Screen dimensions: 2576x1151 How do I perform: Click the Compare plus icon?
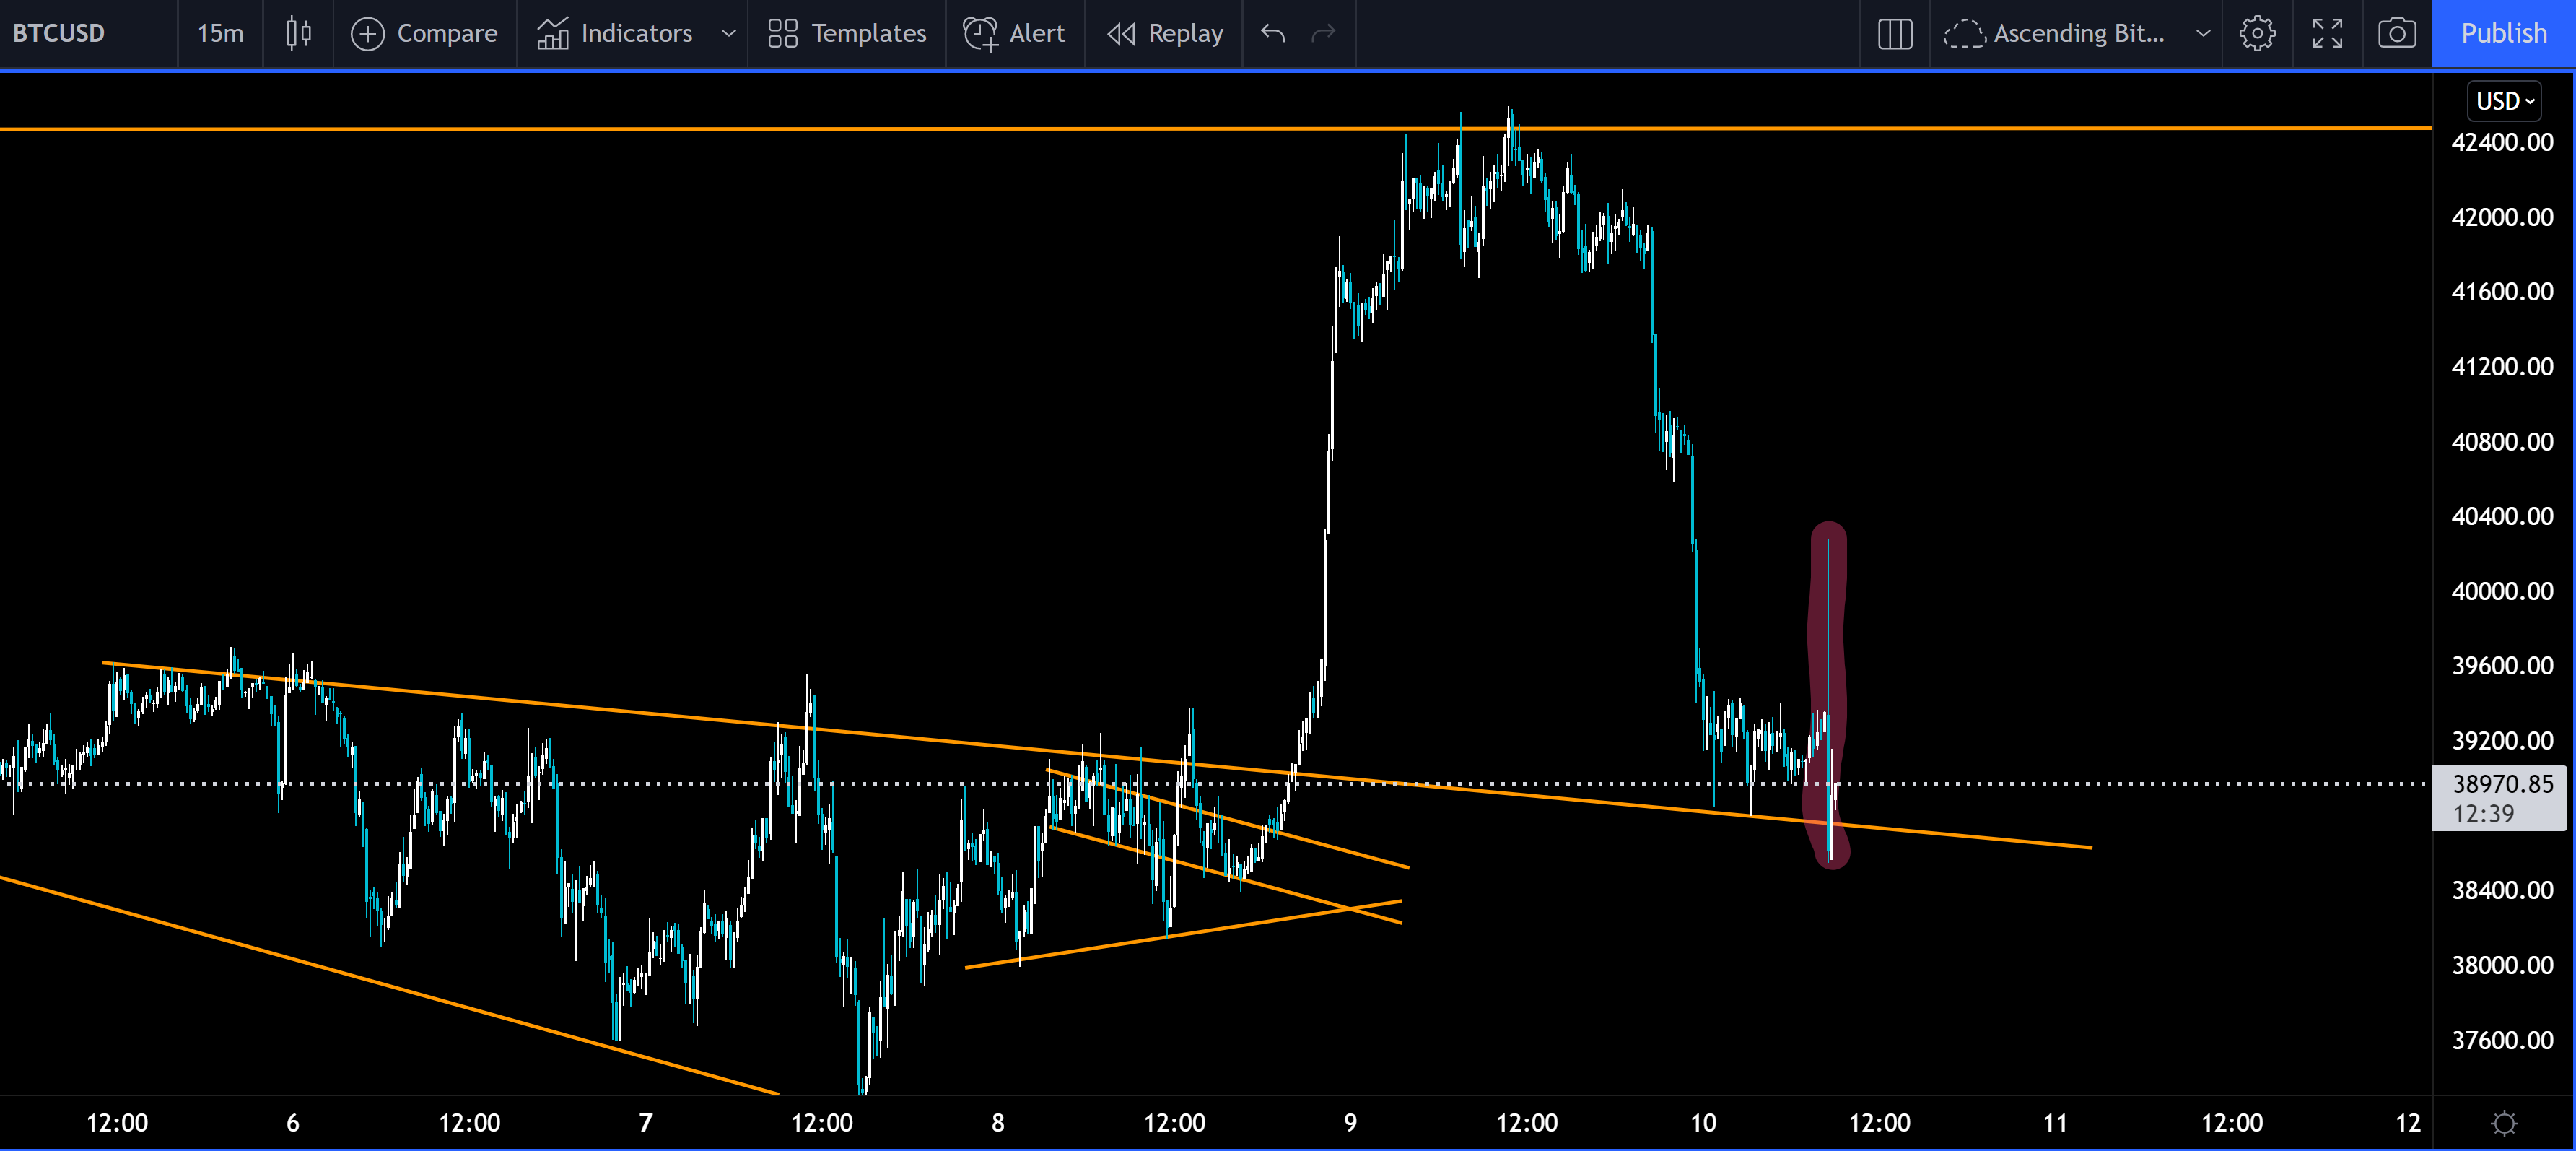tap(367, 33)
